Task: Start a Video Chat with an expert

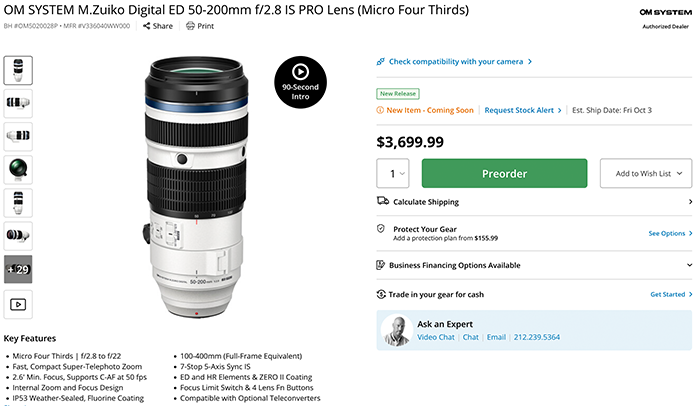Action: pyautogui.click(x=435, y=337)
